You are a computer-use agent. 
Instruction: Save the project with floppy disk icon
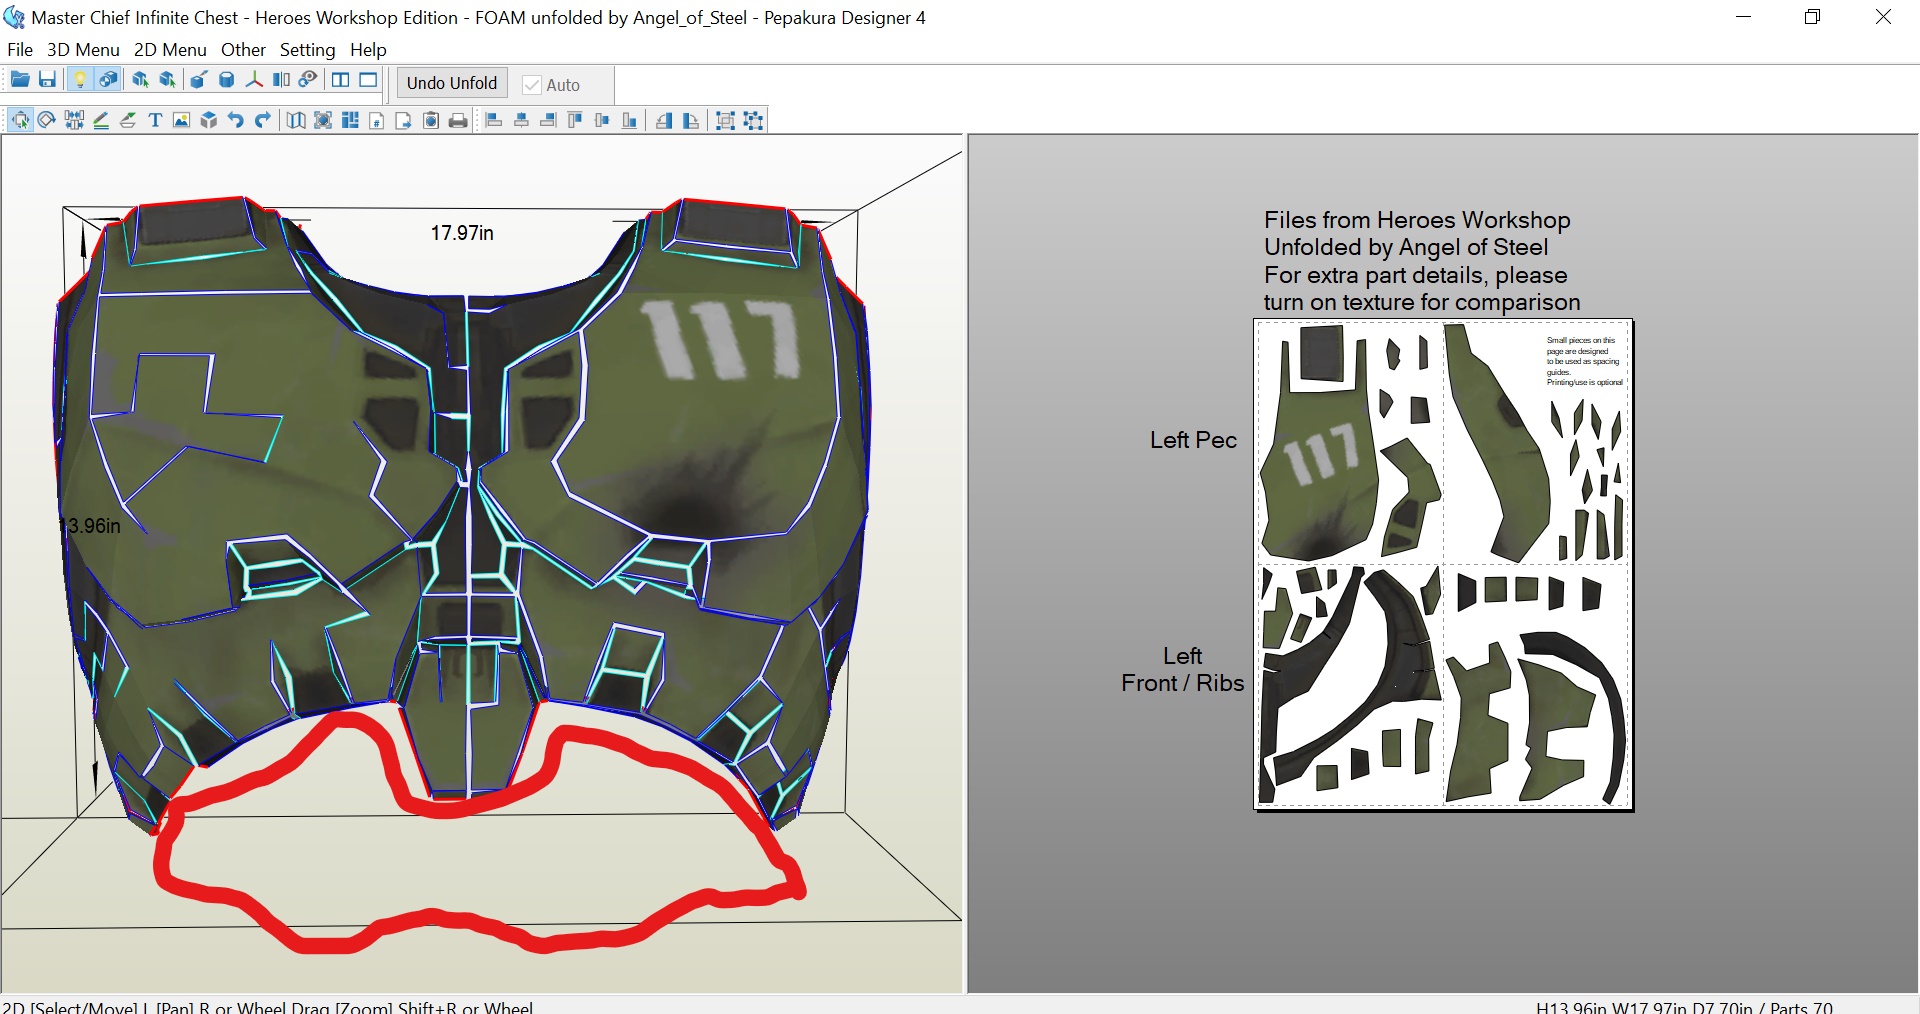[x=47, y=80]
